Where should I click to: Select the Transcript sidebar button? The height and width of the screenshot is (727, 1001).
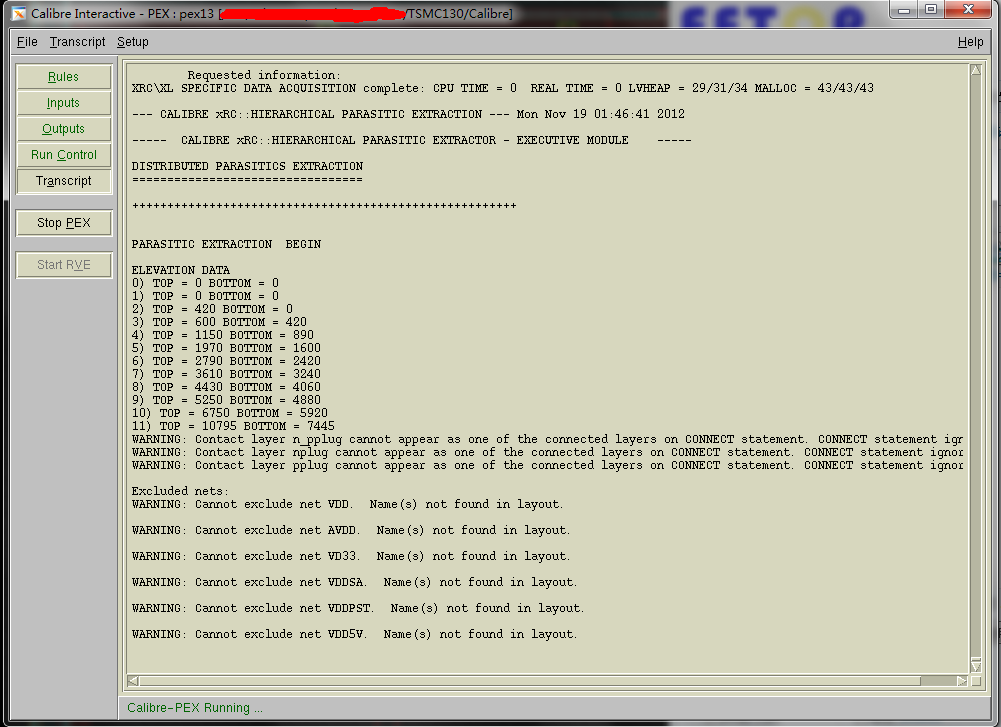[63, 181]
